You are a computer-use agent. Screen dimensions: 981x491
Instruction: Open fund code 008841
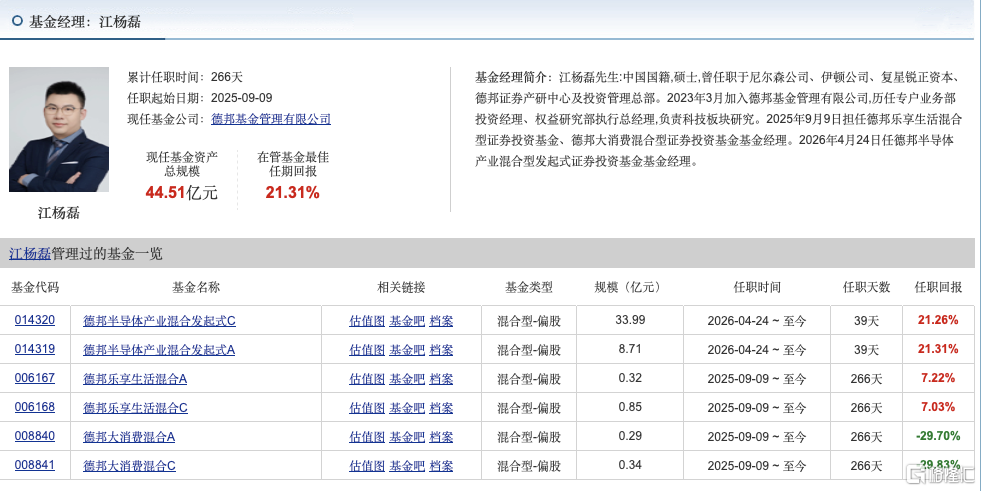(x=34, y=465)
